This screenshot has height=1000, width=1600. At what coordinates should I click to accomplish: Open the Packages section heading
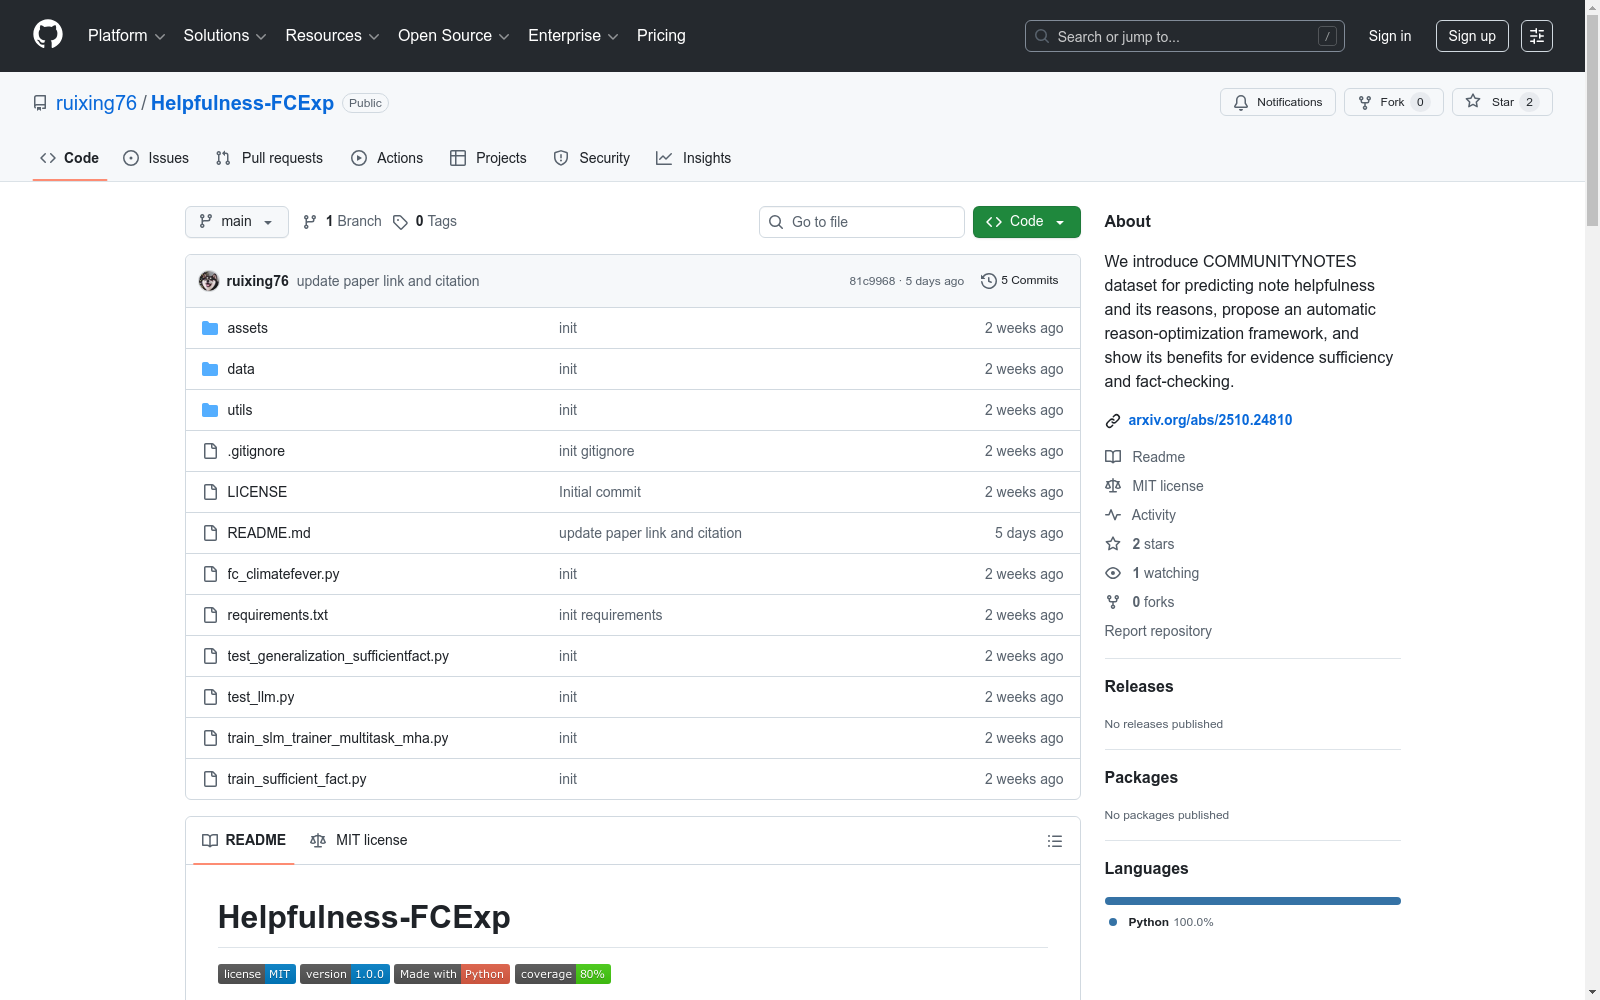coord(1141,777)
